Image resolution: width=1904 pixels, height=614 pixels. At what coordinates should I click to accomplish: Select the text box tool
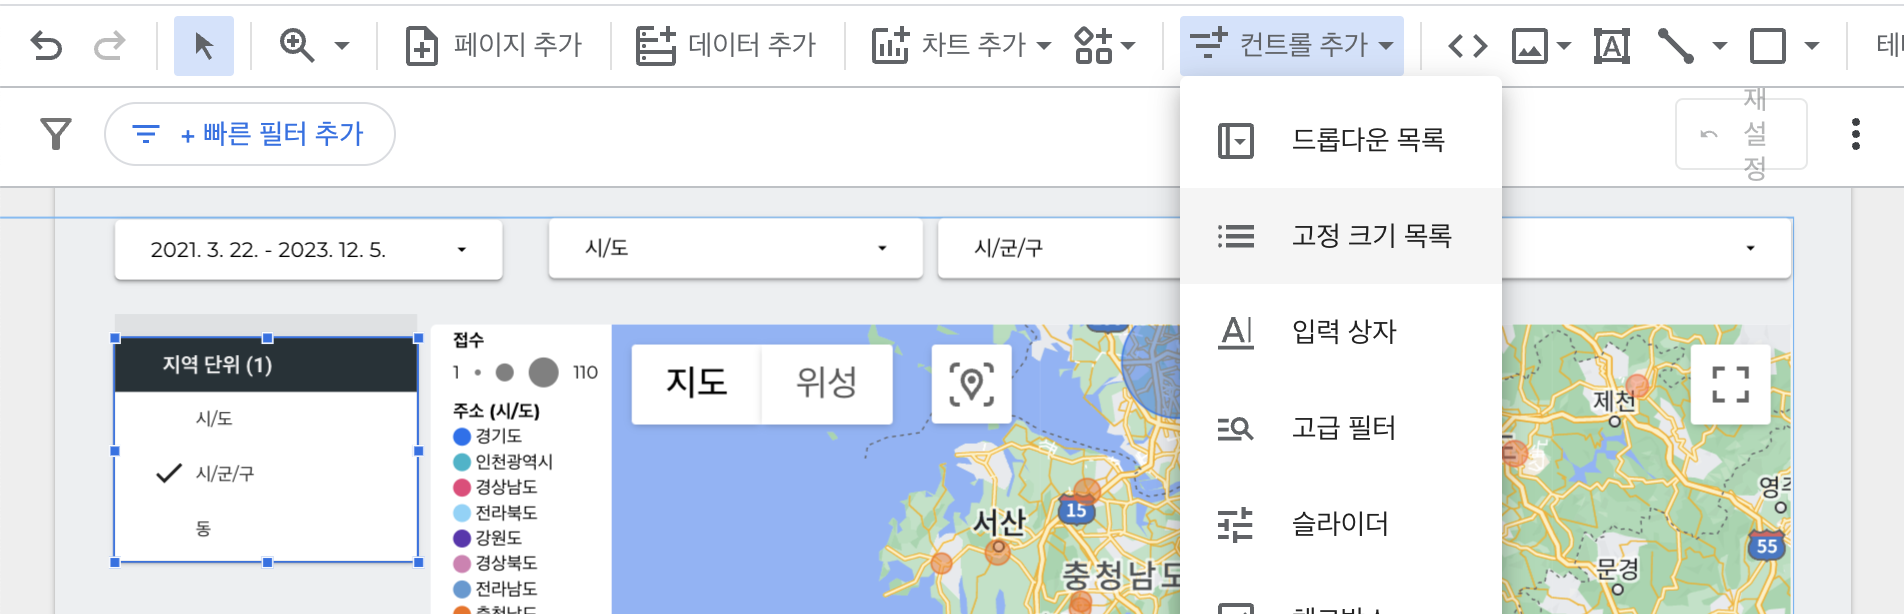[x=1612, y=46]
